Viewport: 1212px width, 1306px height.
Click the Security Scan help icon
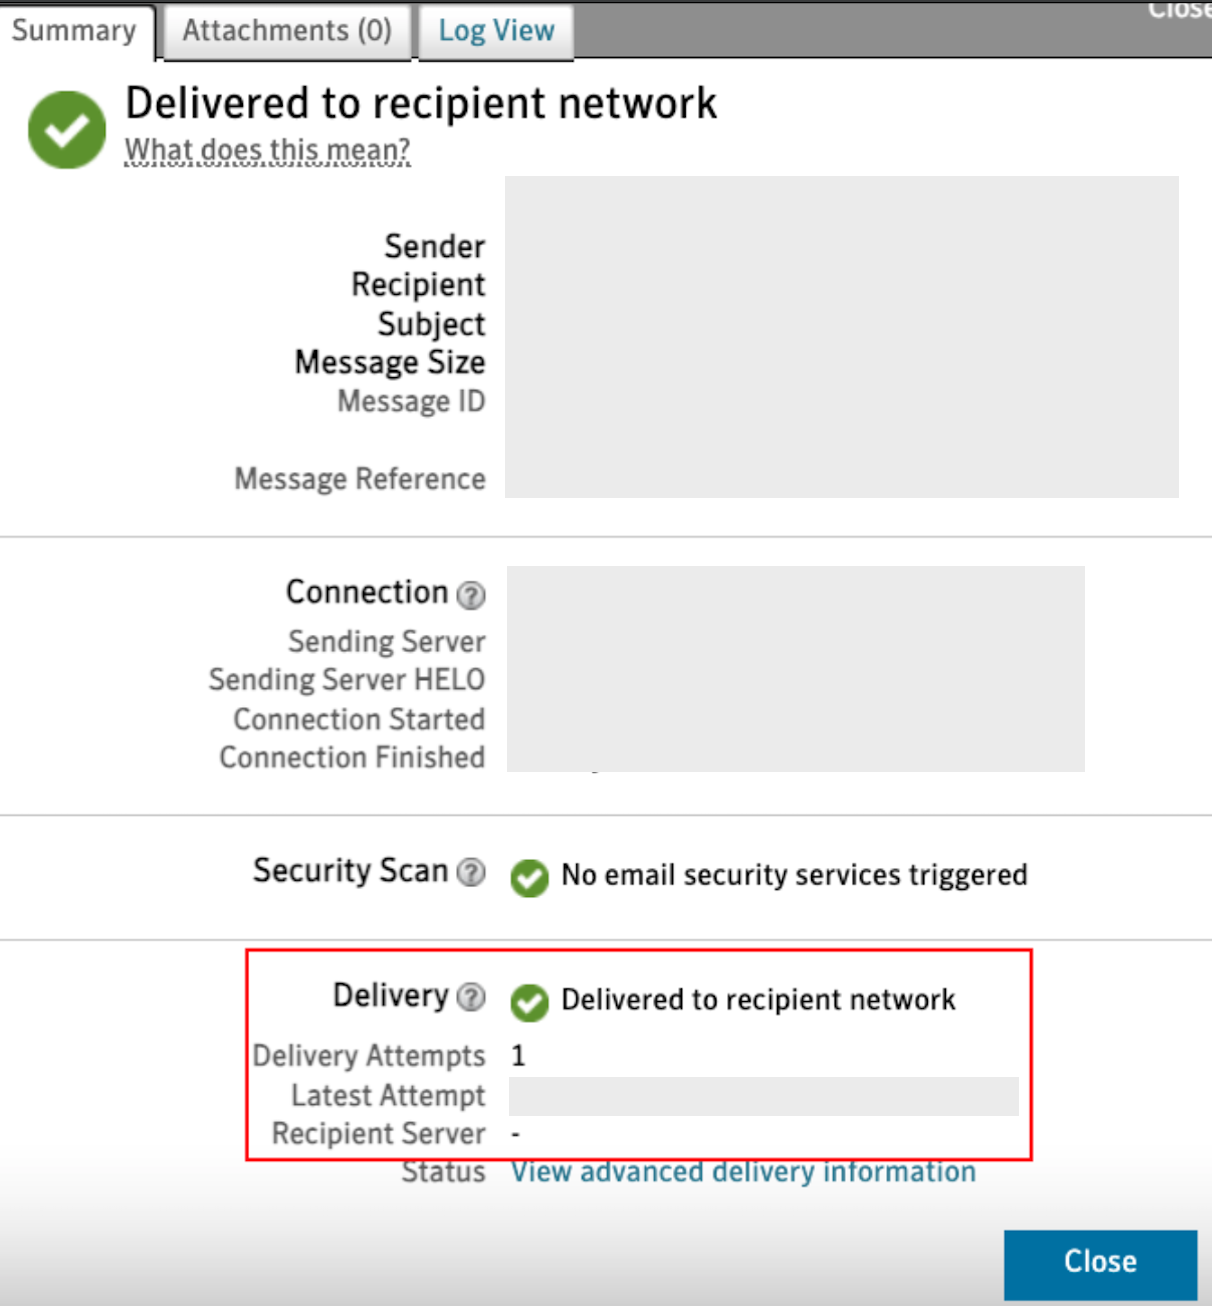471,873
